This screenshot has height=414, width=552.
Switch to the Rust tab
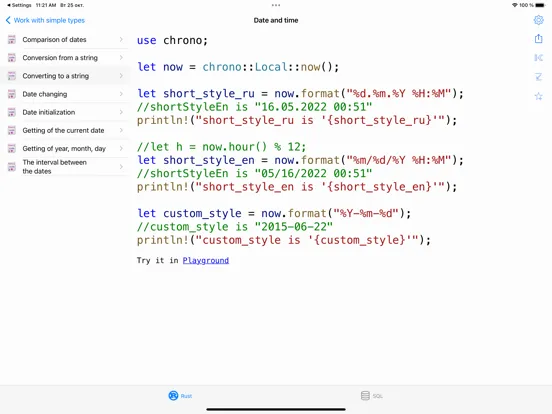coord(180,396)
